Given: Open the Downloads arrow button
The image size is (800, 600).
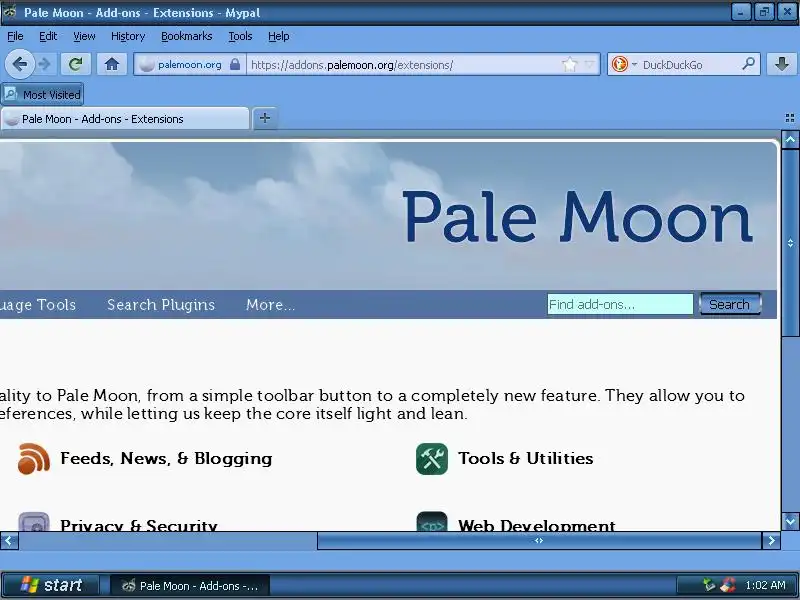Looking at the screenshot, I should (x=782, y=64).
